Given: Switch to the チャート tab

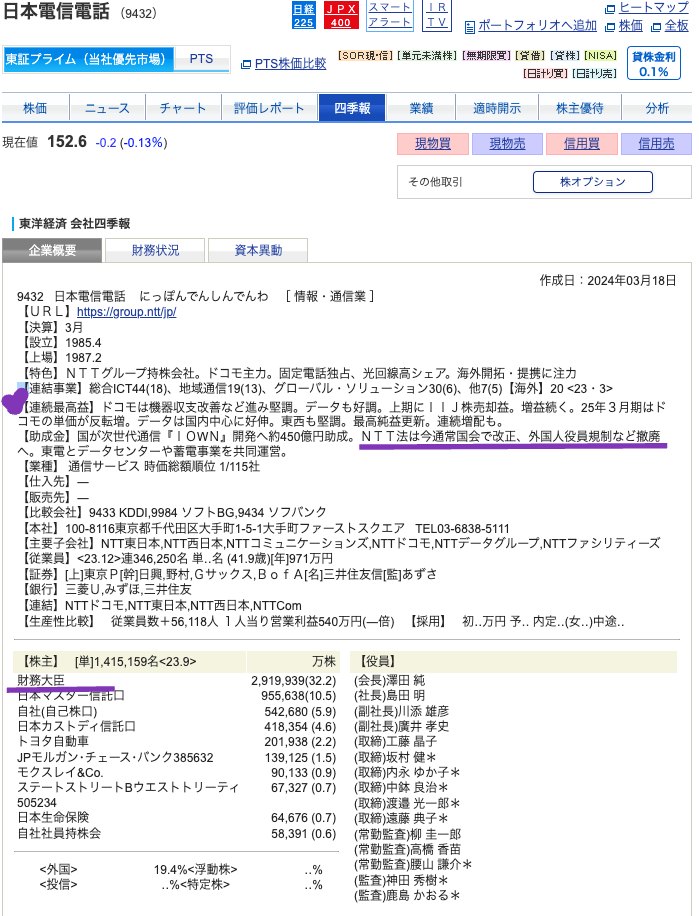Looking at the screenshot, I should point(183,108).
